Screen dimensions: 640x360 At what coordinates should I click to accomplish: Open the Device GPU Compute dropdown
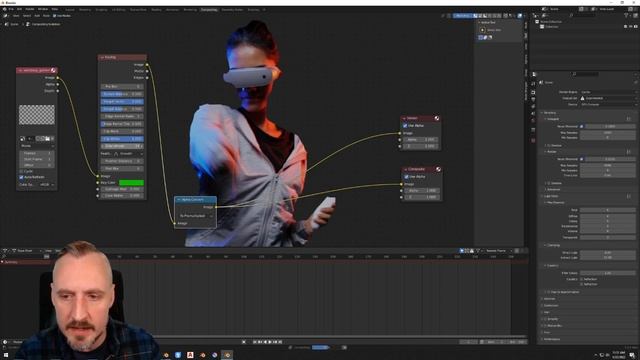click(608, 104)
